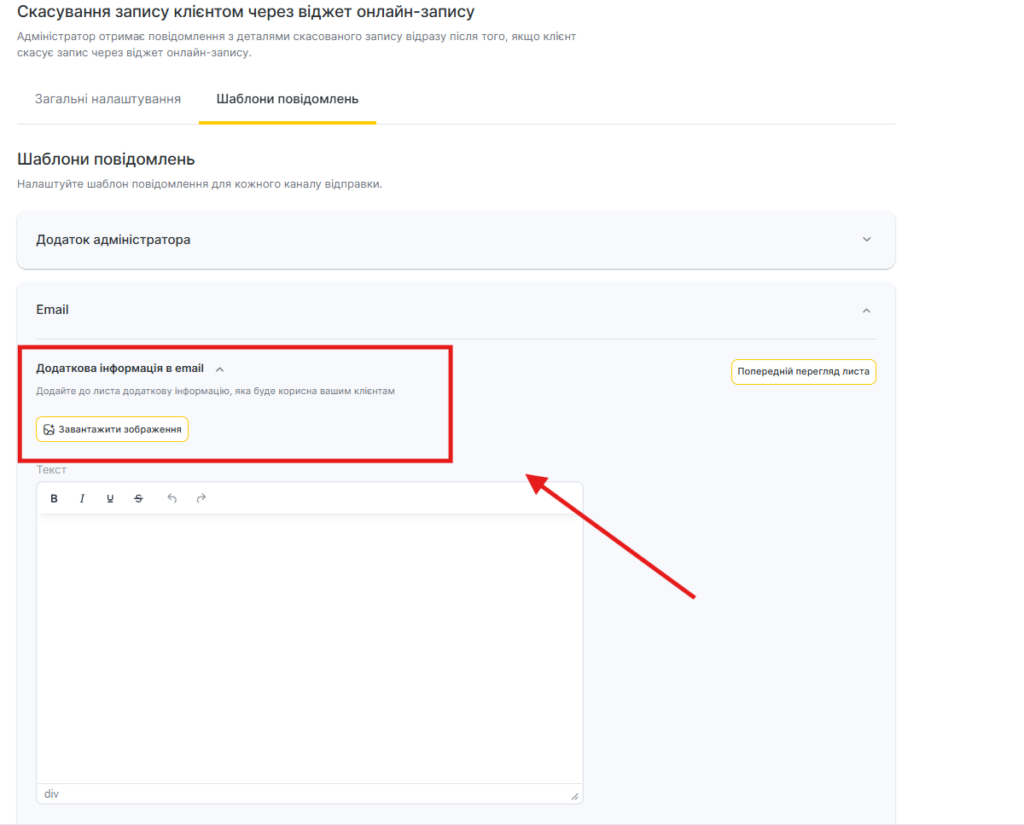Click the image icon inside the upload button

49,429
